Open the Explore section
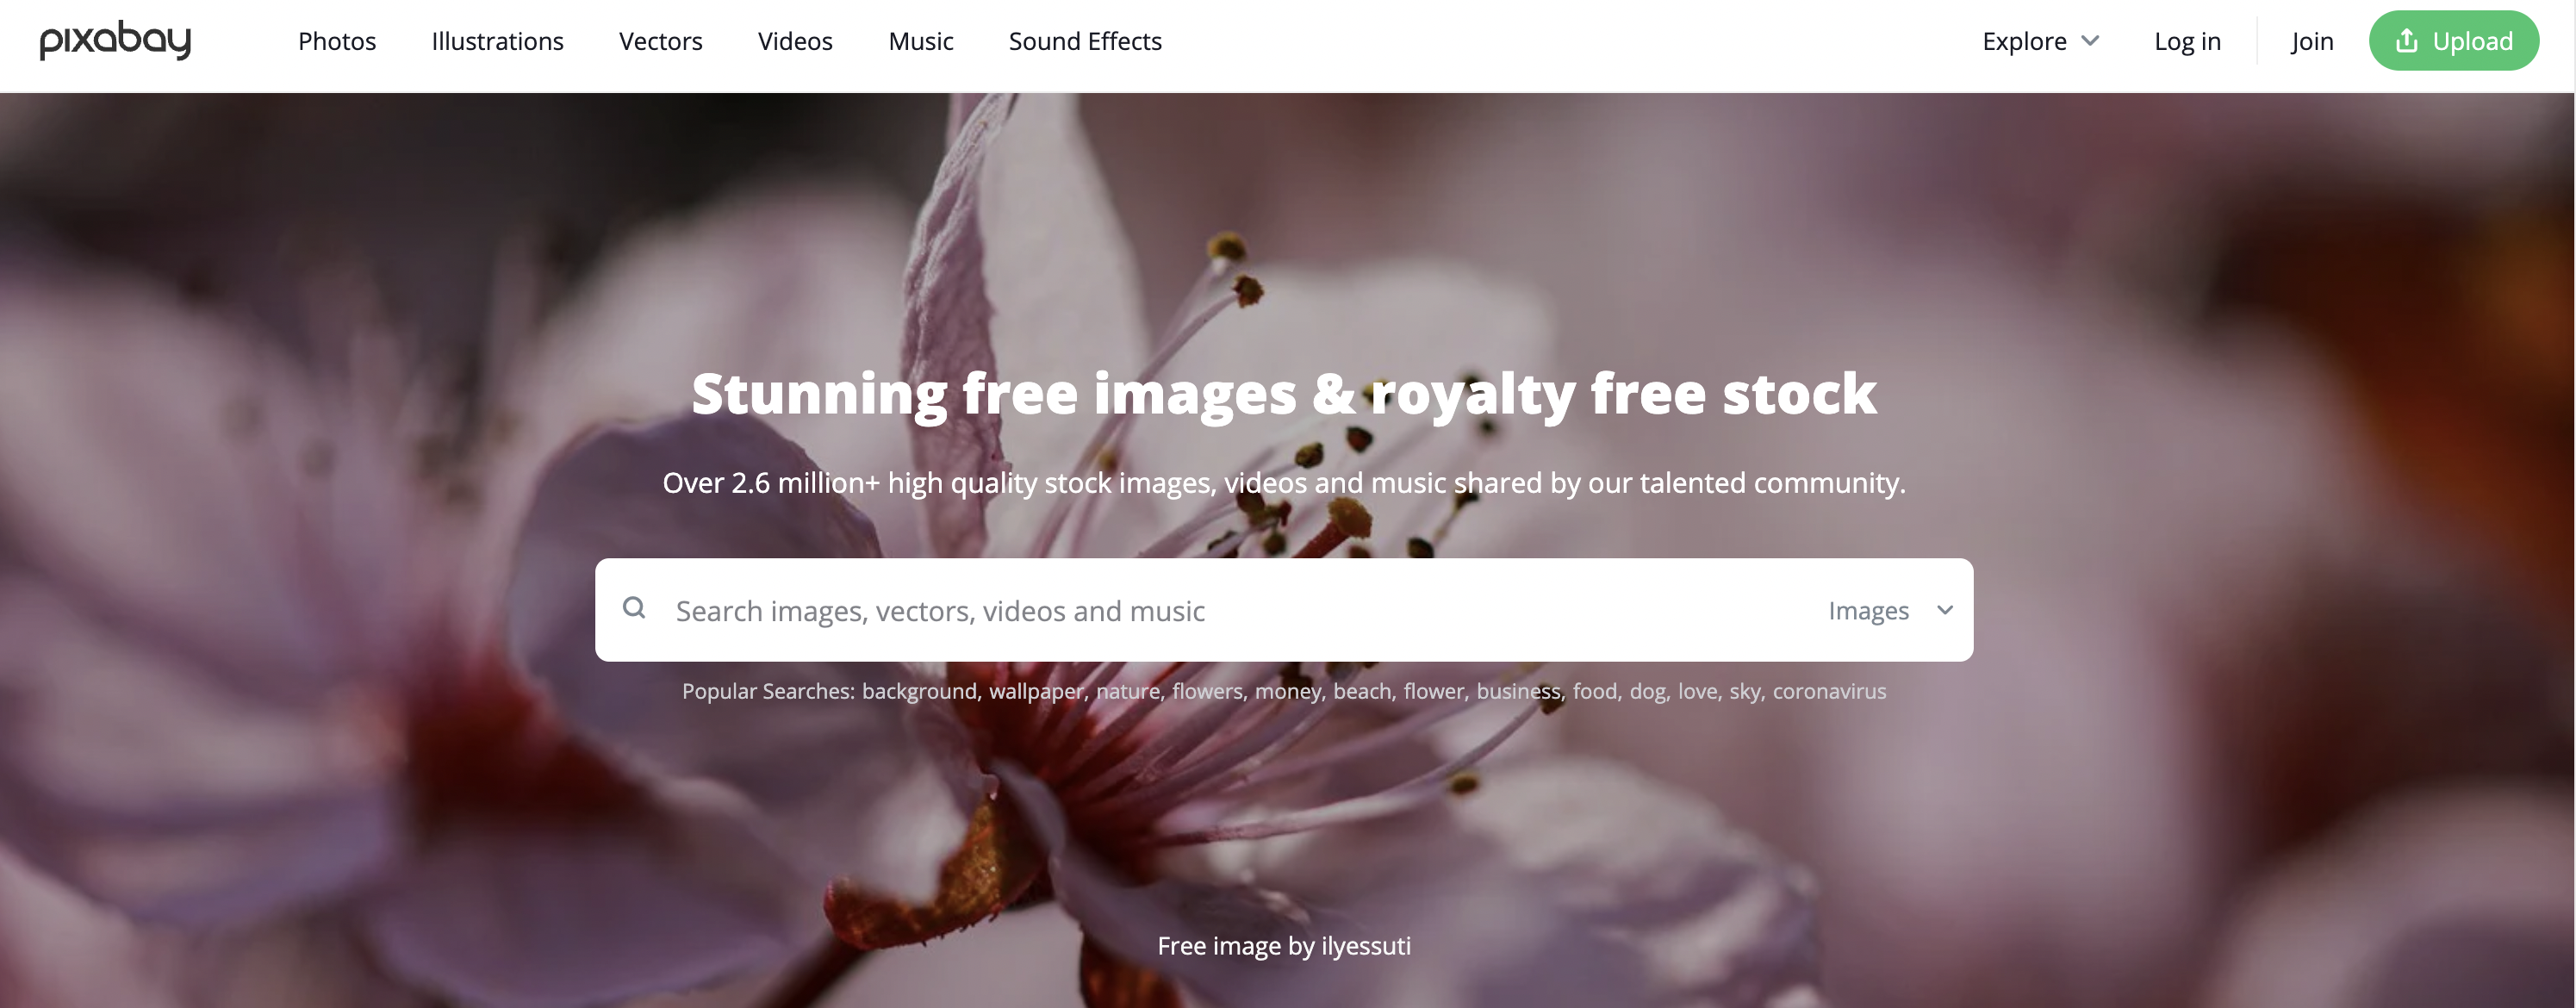This screenshot has width=2576, height=1008. 2038,40
